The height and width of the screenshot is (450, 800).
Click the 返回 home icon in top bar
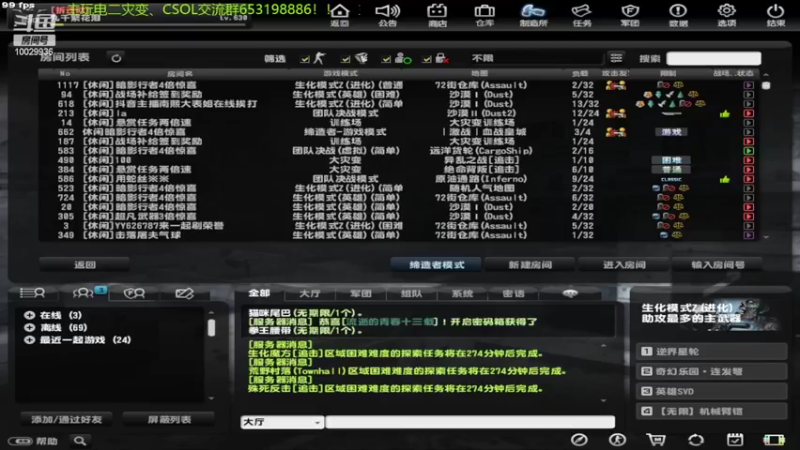click(339, 14)
